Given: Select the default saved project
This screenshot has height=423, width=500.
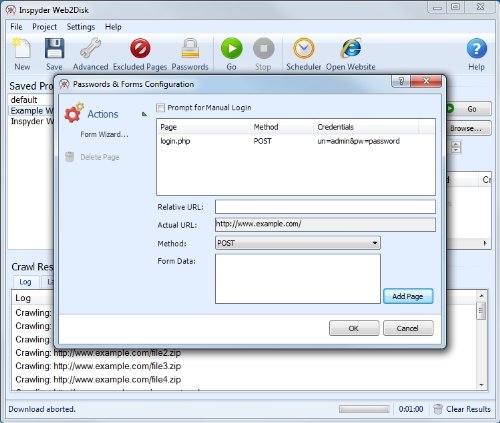Looking at the screenshot, I should (x=24, y=100).
